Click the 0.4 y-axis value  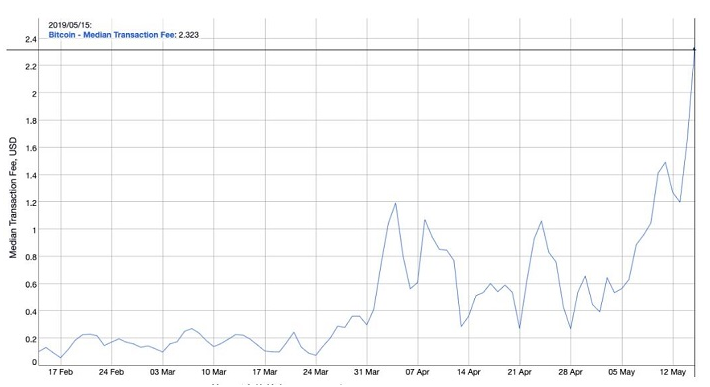[31, 311]
